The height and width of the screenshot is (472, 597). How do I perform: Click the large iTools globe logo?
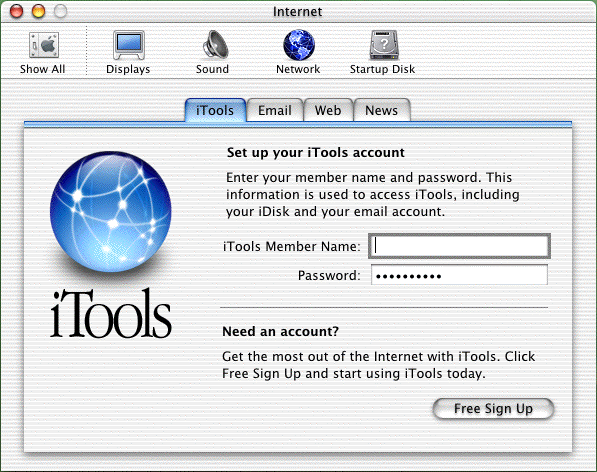[x=111, y=212]
